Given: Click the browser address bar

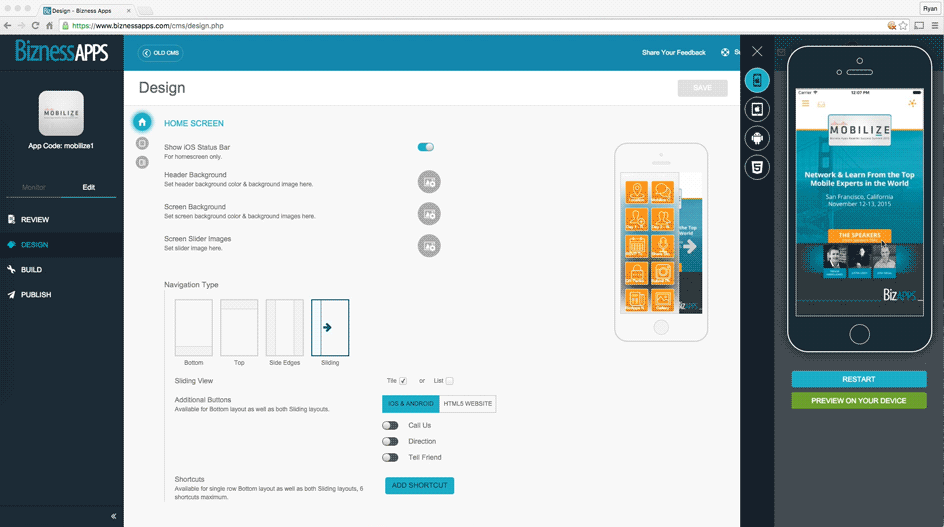Looking at the screenshot, I should coord(470,25).
